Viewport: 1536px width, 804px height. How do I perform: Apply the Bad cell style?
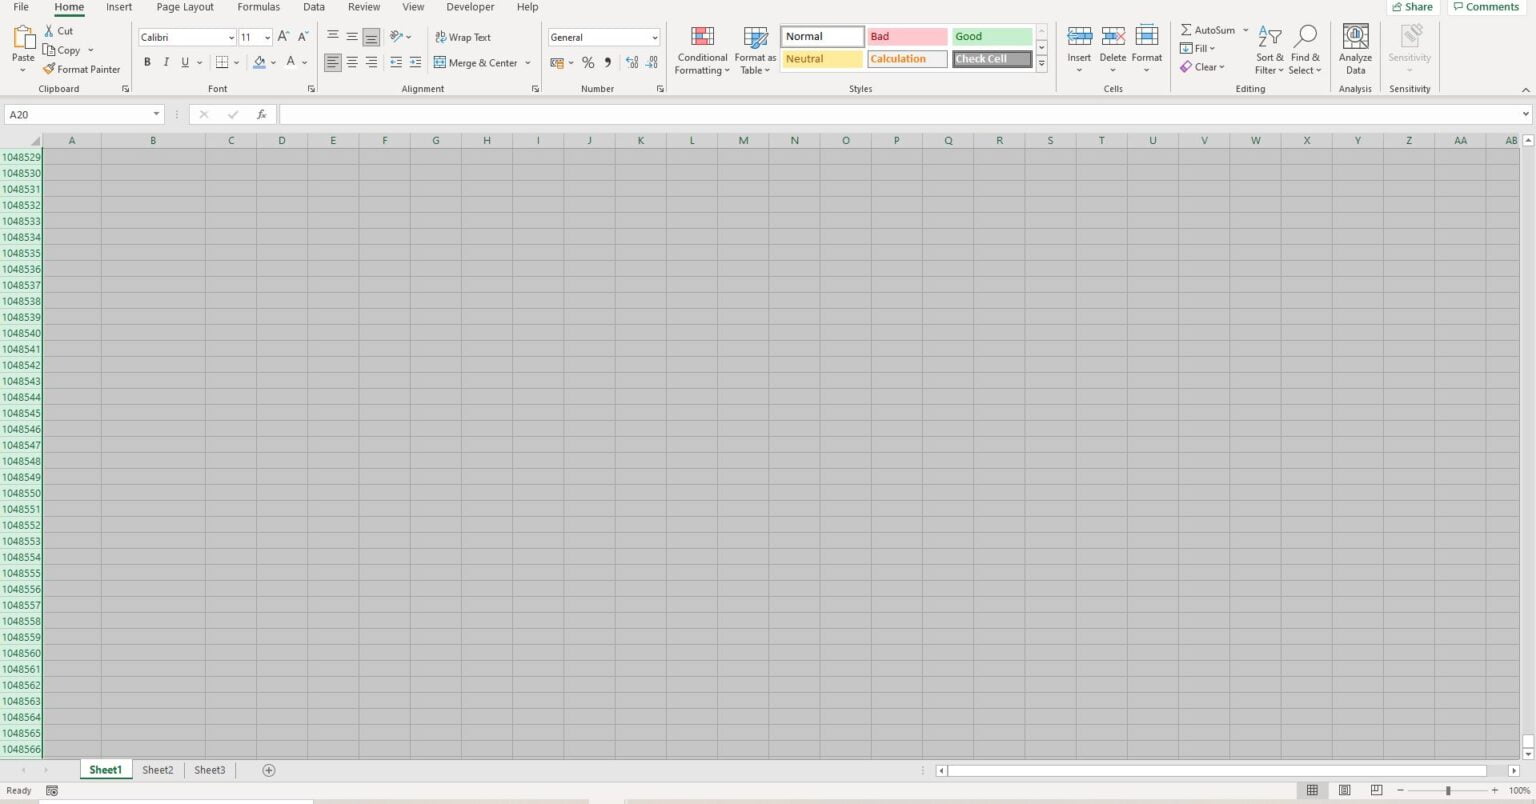905,36
